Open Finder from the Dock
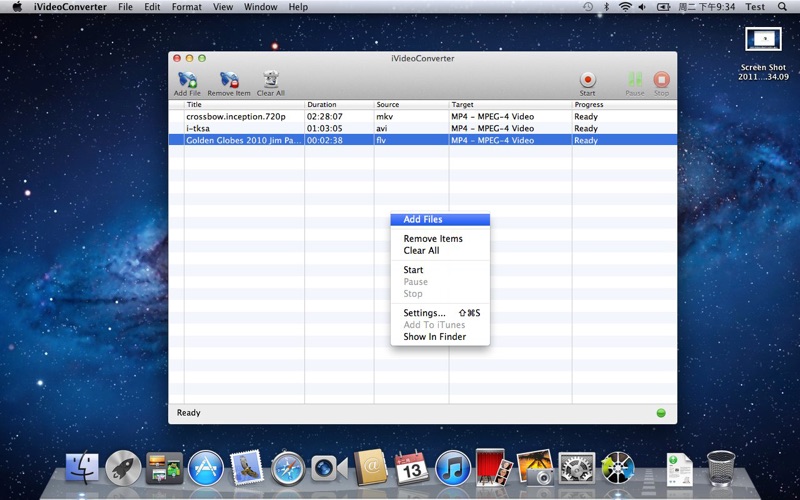The image size is (800, 500). pyautogui.click(x=82, y=467)
